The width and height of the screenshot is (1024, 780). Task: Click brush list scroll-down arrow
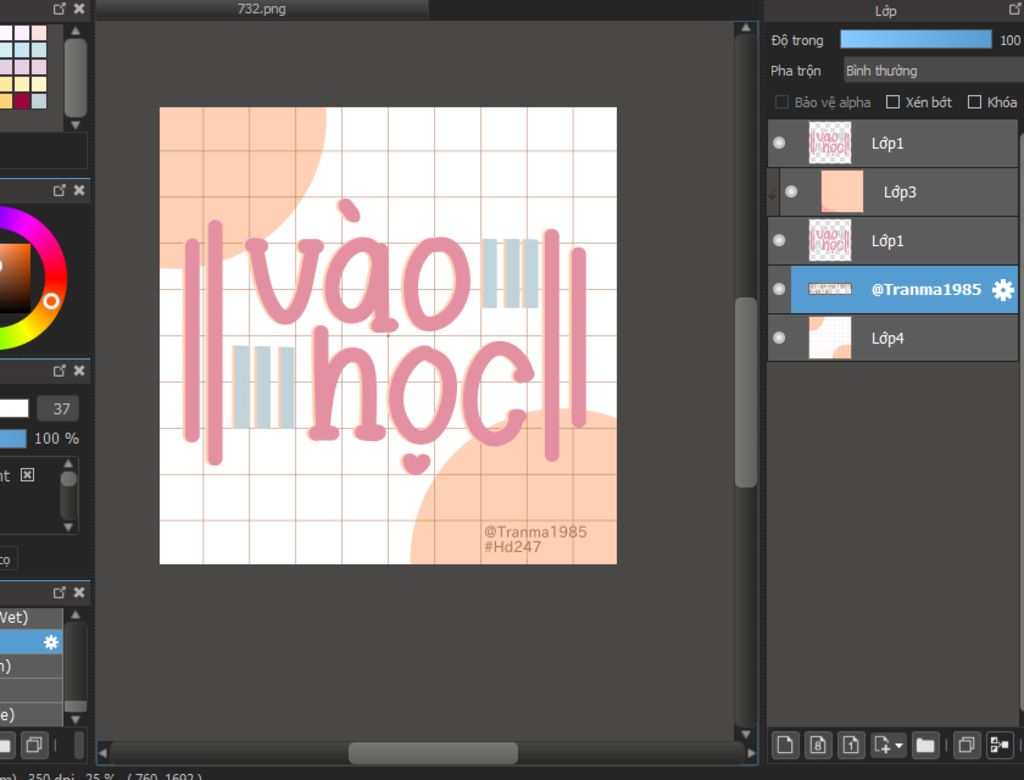76,719
